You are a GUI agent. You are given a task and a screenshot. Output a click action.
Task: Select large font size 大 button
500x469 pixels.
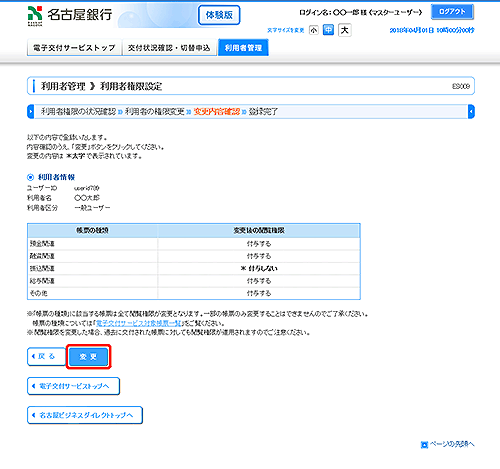[345, 30]
